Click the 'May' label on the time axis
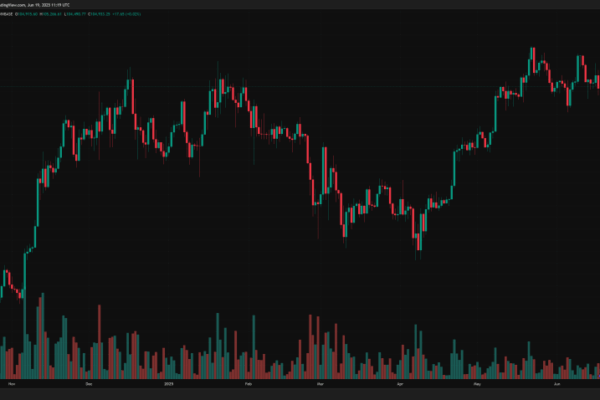This screenshot has width=600, height=400. 477,384
